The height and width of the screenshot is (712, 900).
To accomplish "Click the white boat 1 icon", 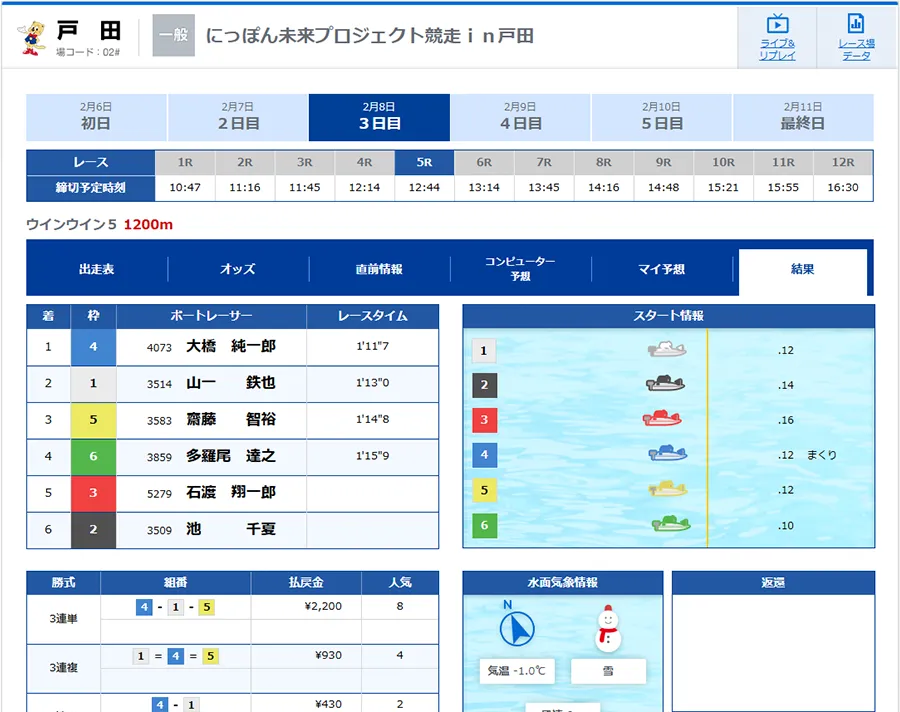I will (666, 350).
